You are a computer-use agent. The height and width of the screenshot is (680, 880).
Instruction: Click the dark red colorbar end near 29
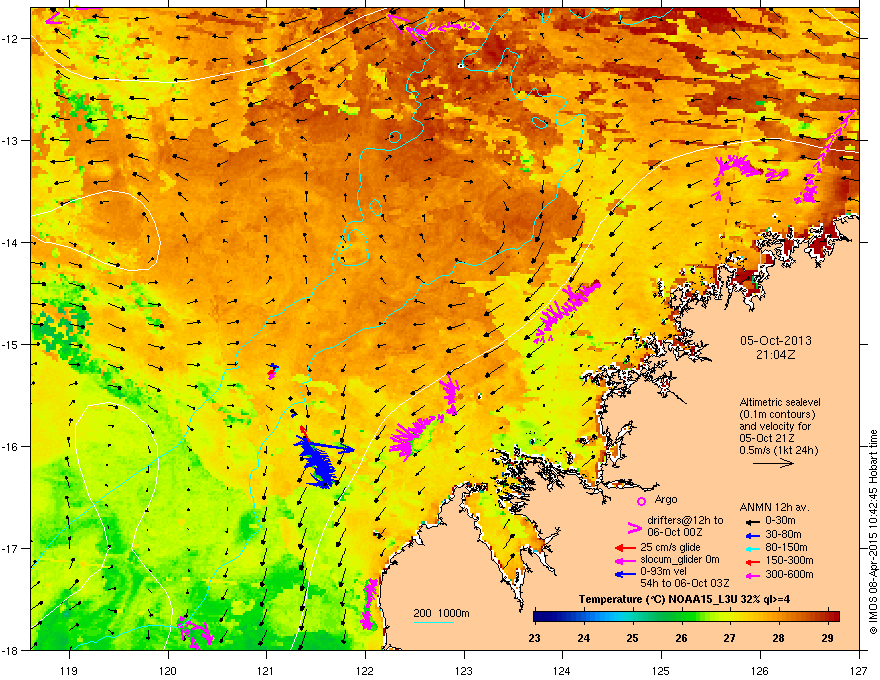(x=834, y=617)
